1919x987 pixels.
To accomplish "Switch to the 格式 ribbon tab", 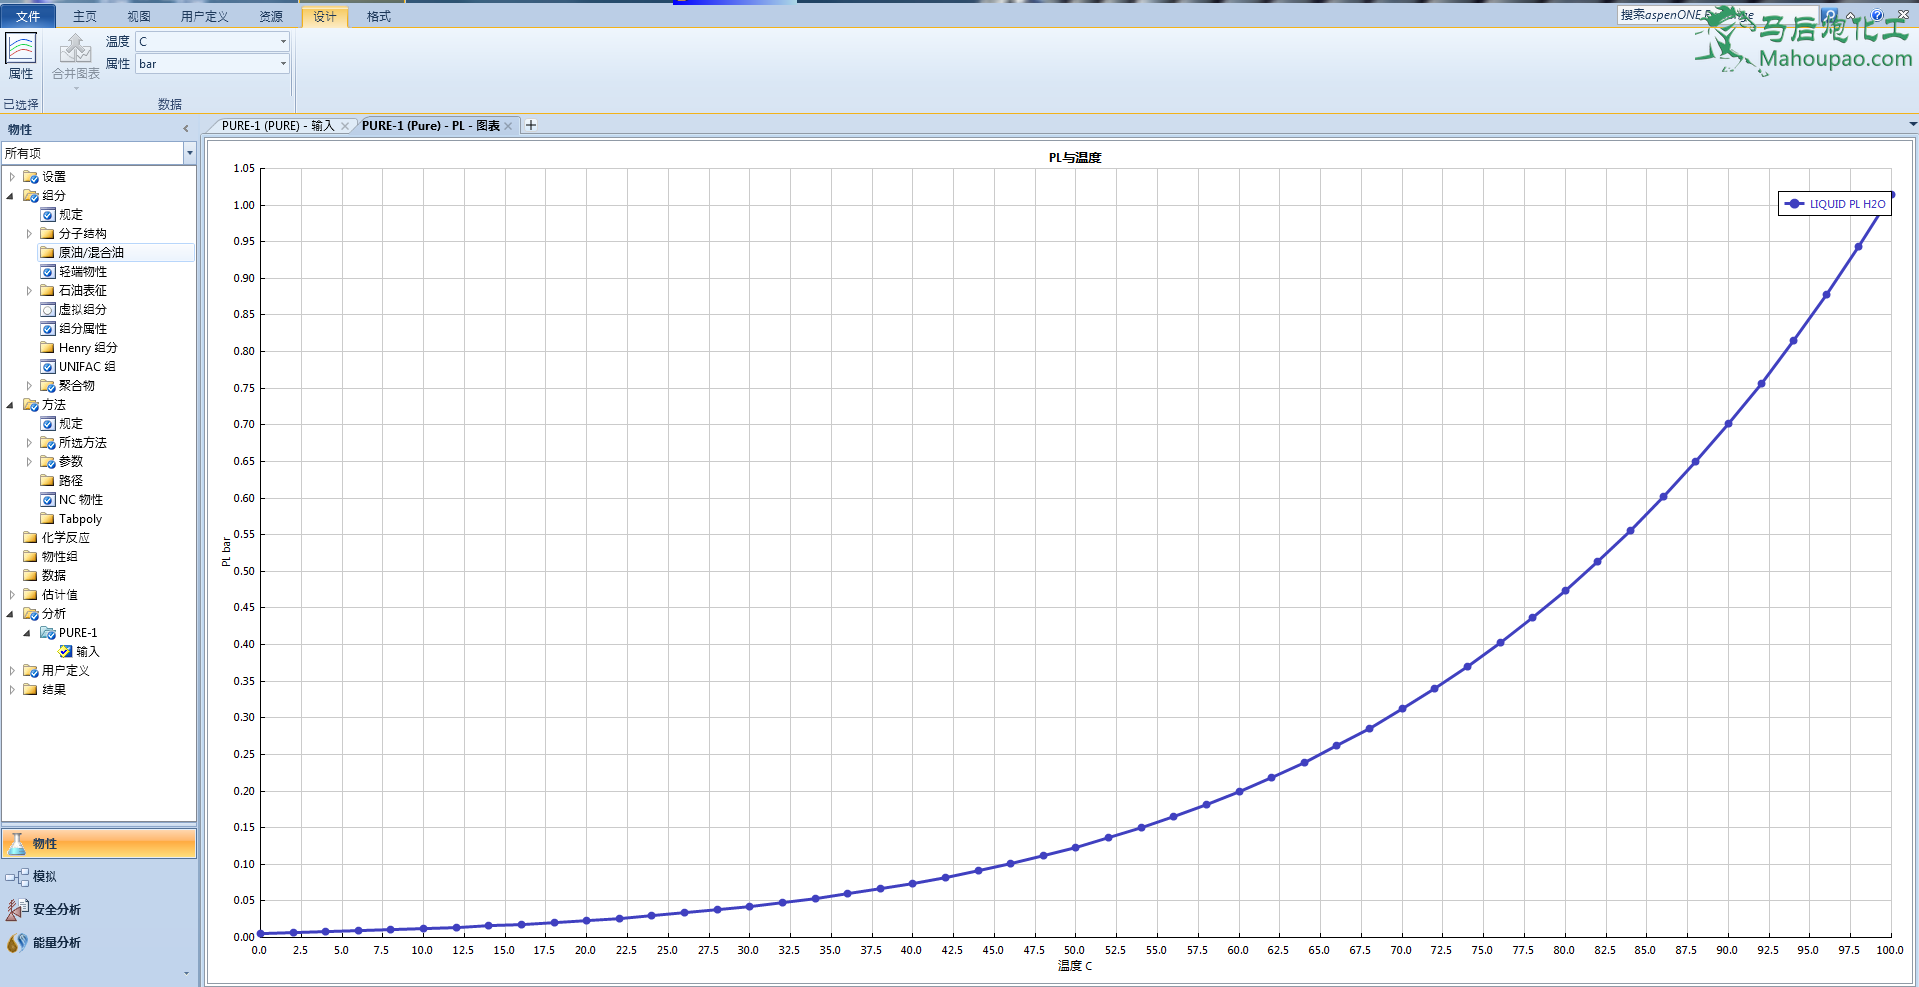I will point(379,16).
